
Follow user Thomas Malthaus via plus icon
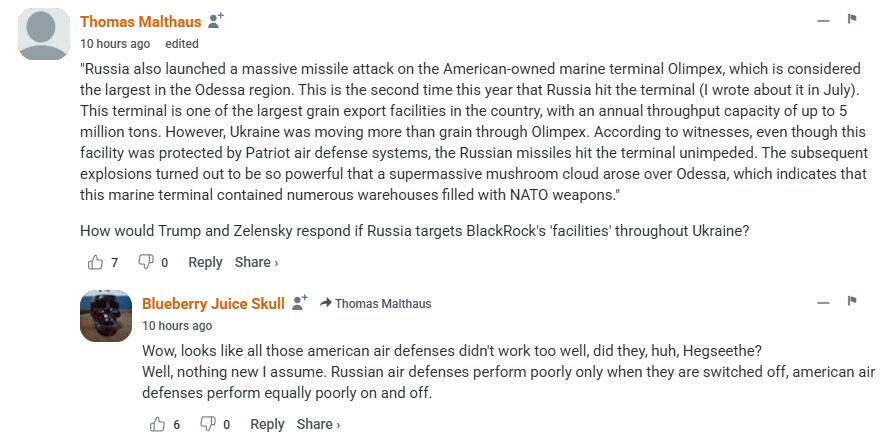coord(215,21)
